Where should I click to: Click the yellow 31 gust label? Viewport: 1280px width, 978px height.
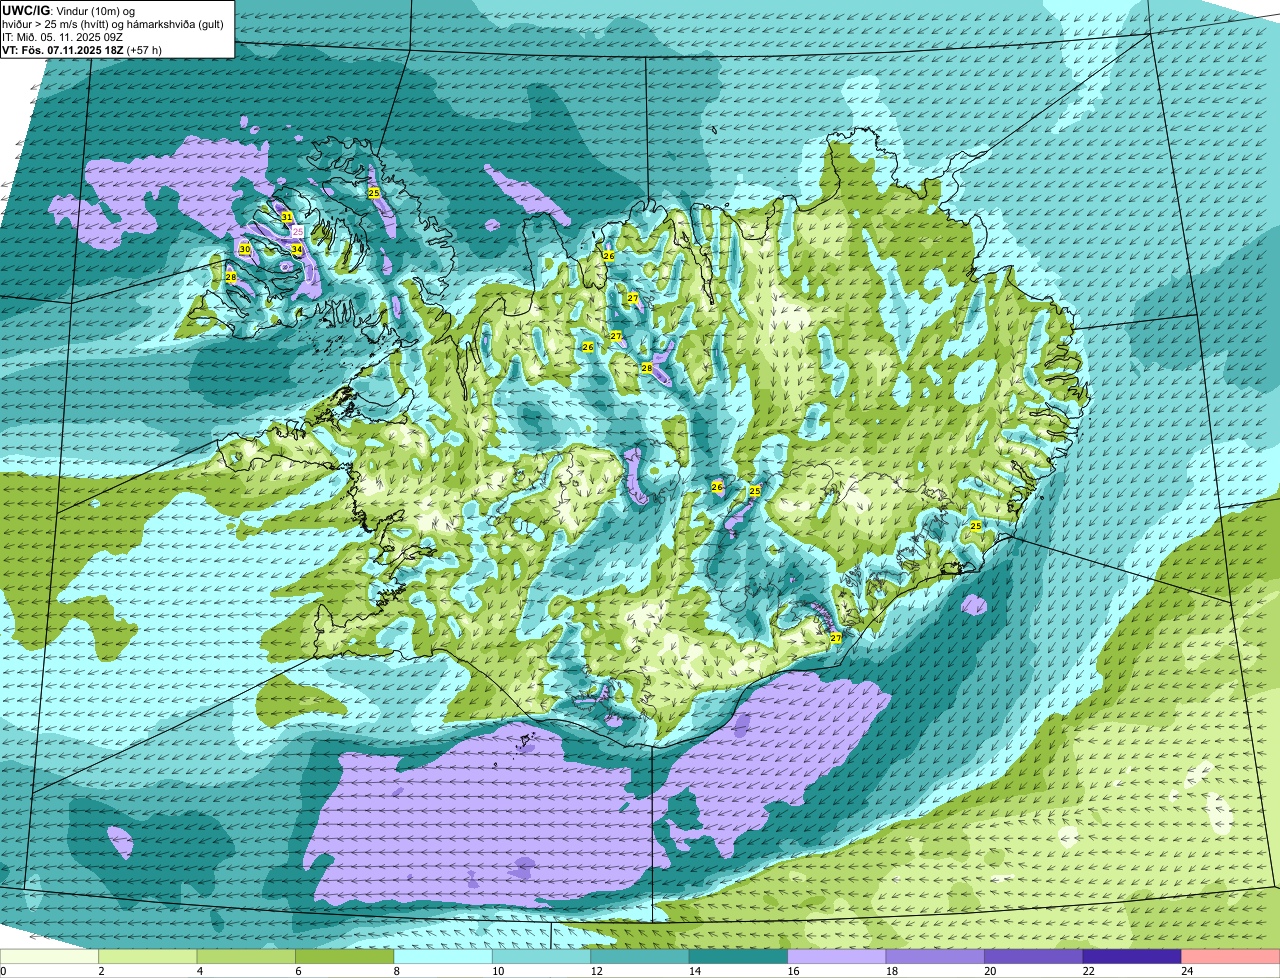[287, 217]
